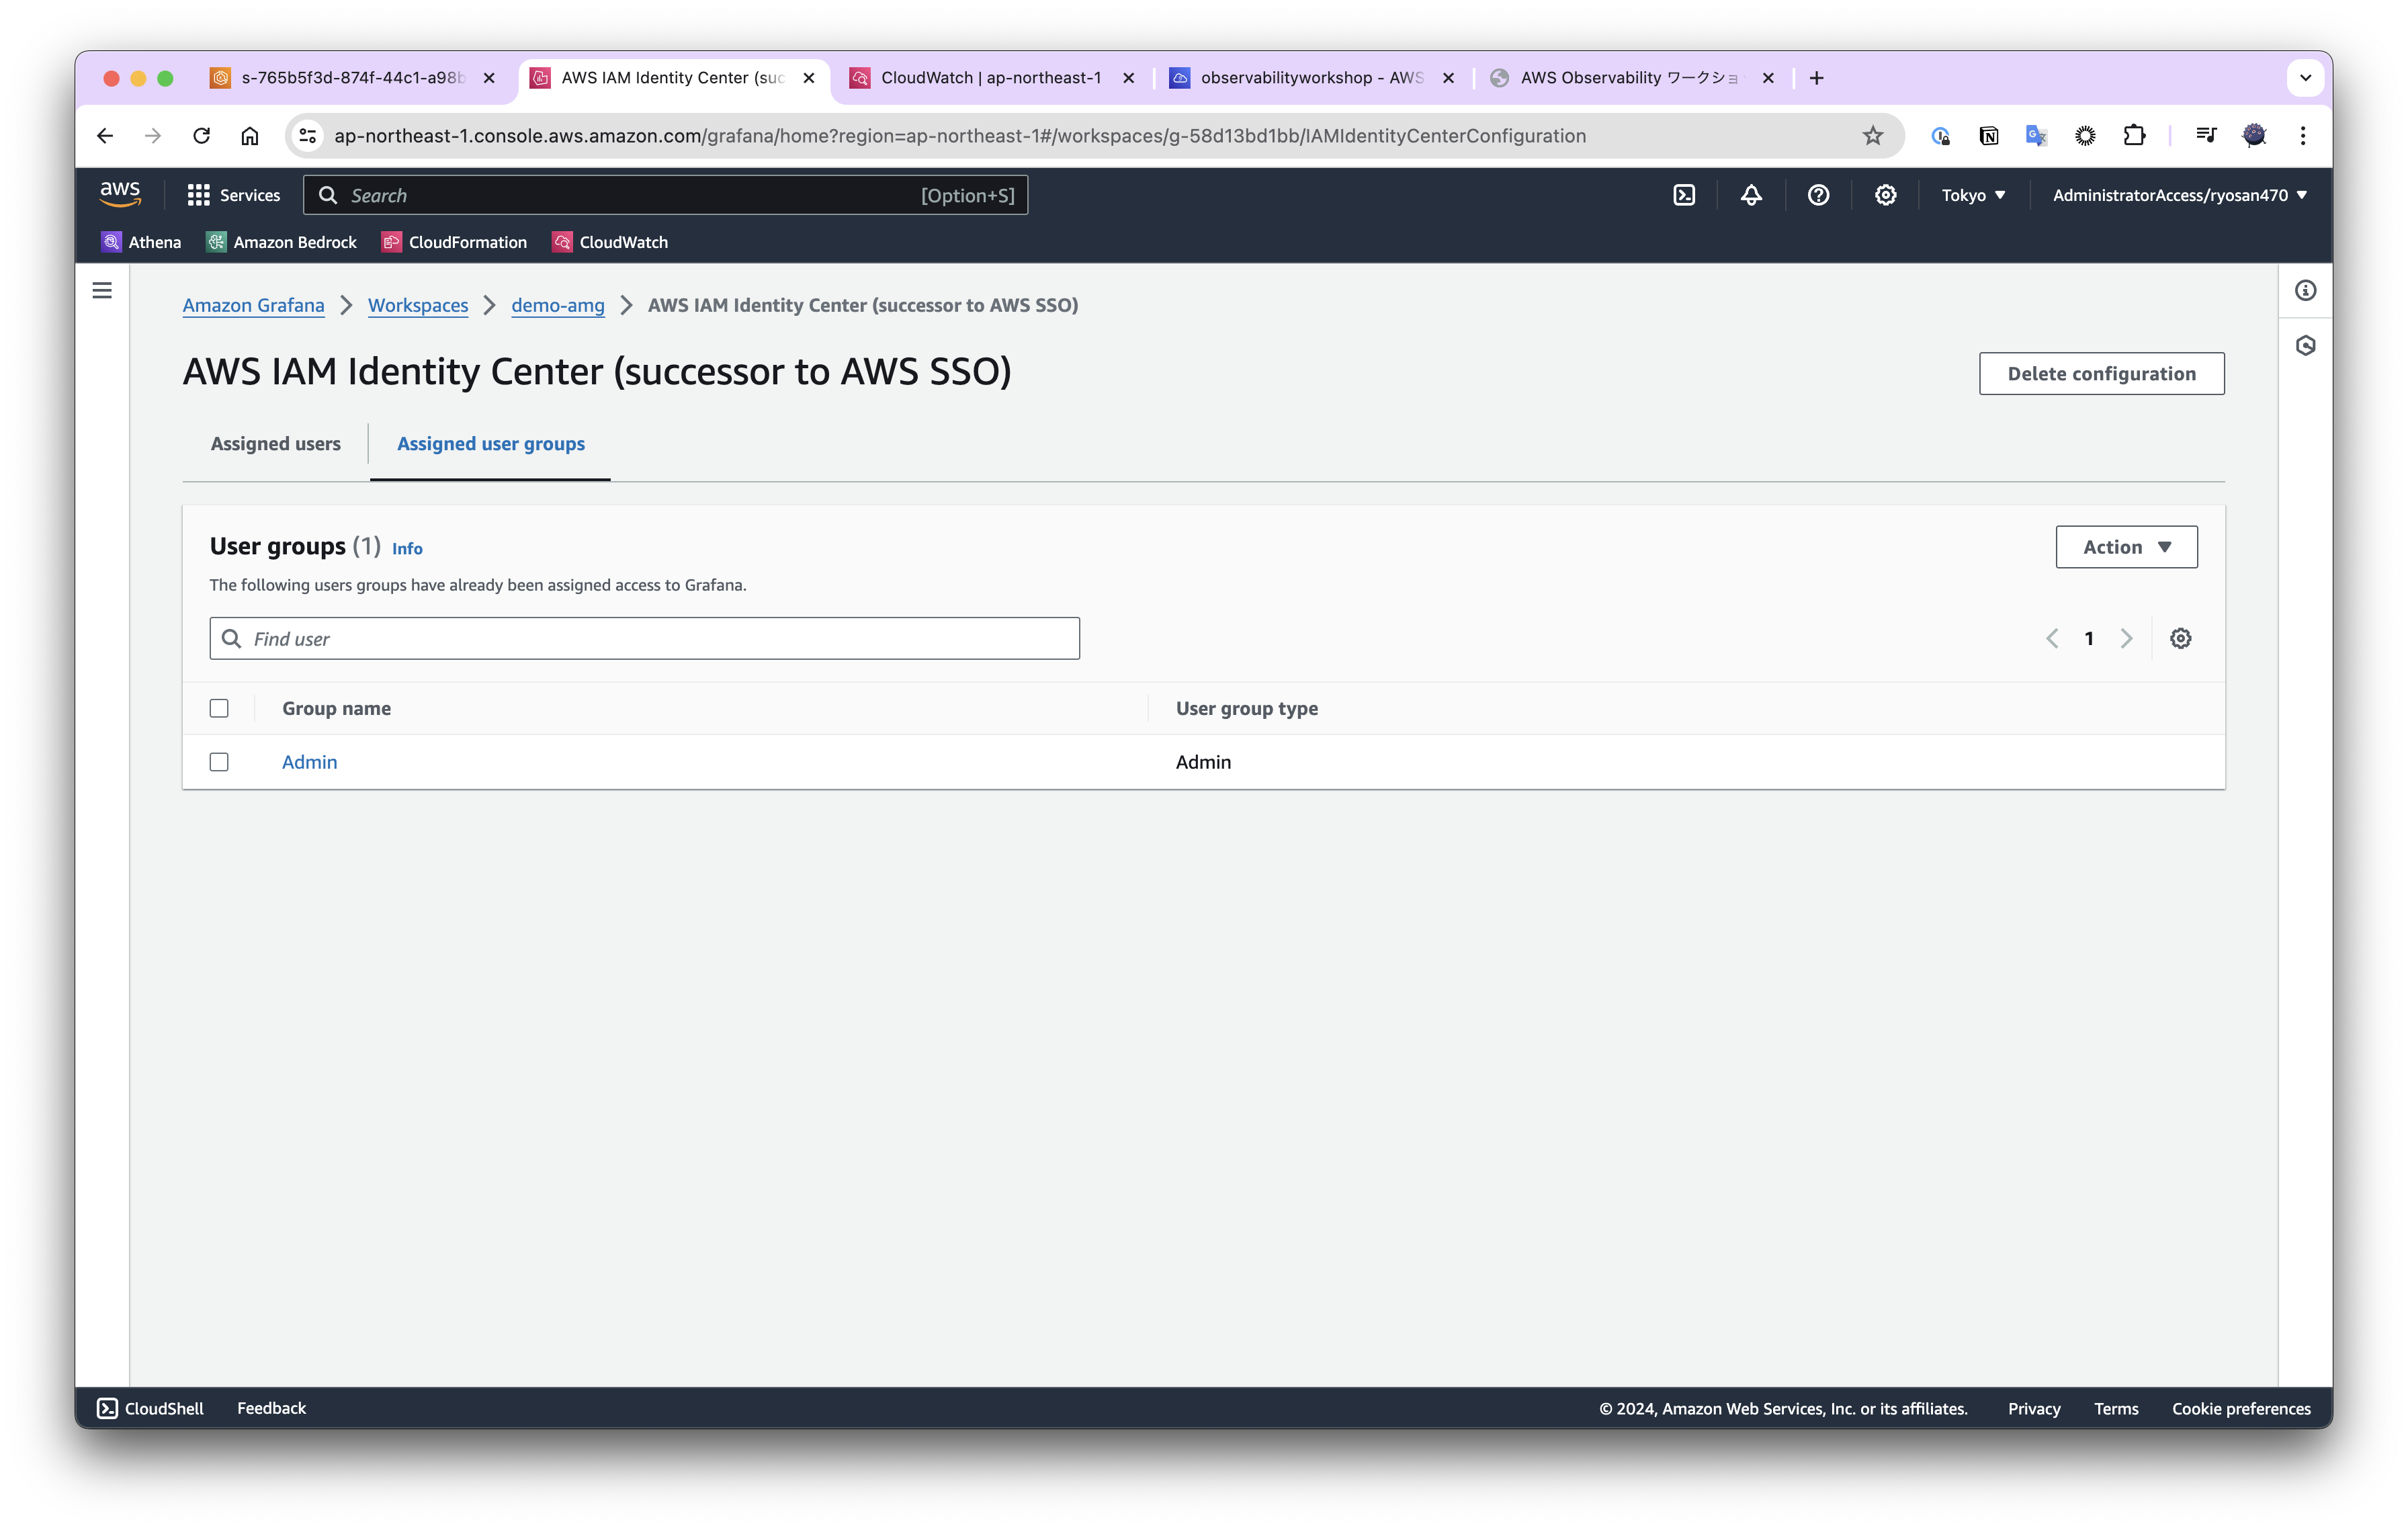Select all groups header checkbox
Image resolution: width=2408 pixels, height=1528 pixels.
point(219,708)
